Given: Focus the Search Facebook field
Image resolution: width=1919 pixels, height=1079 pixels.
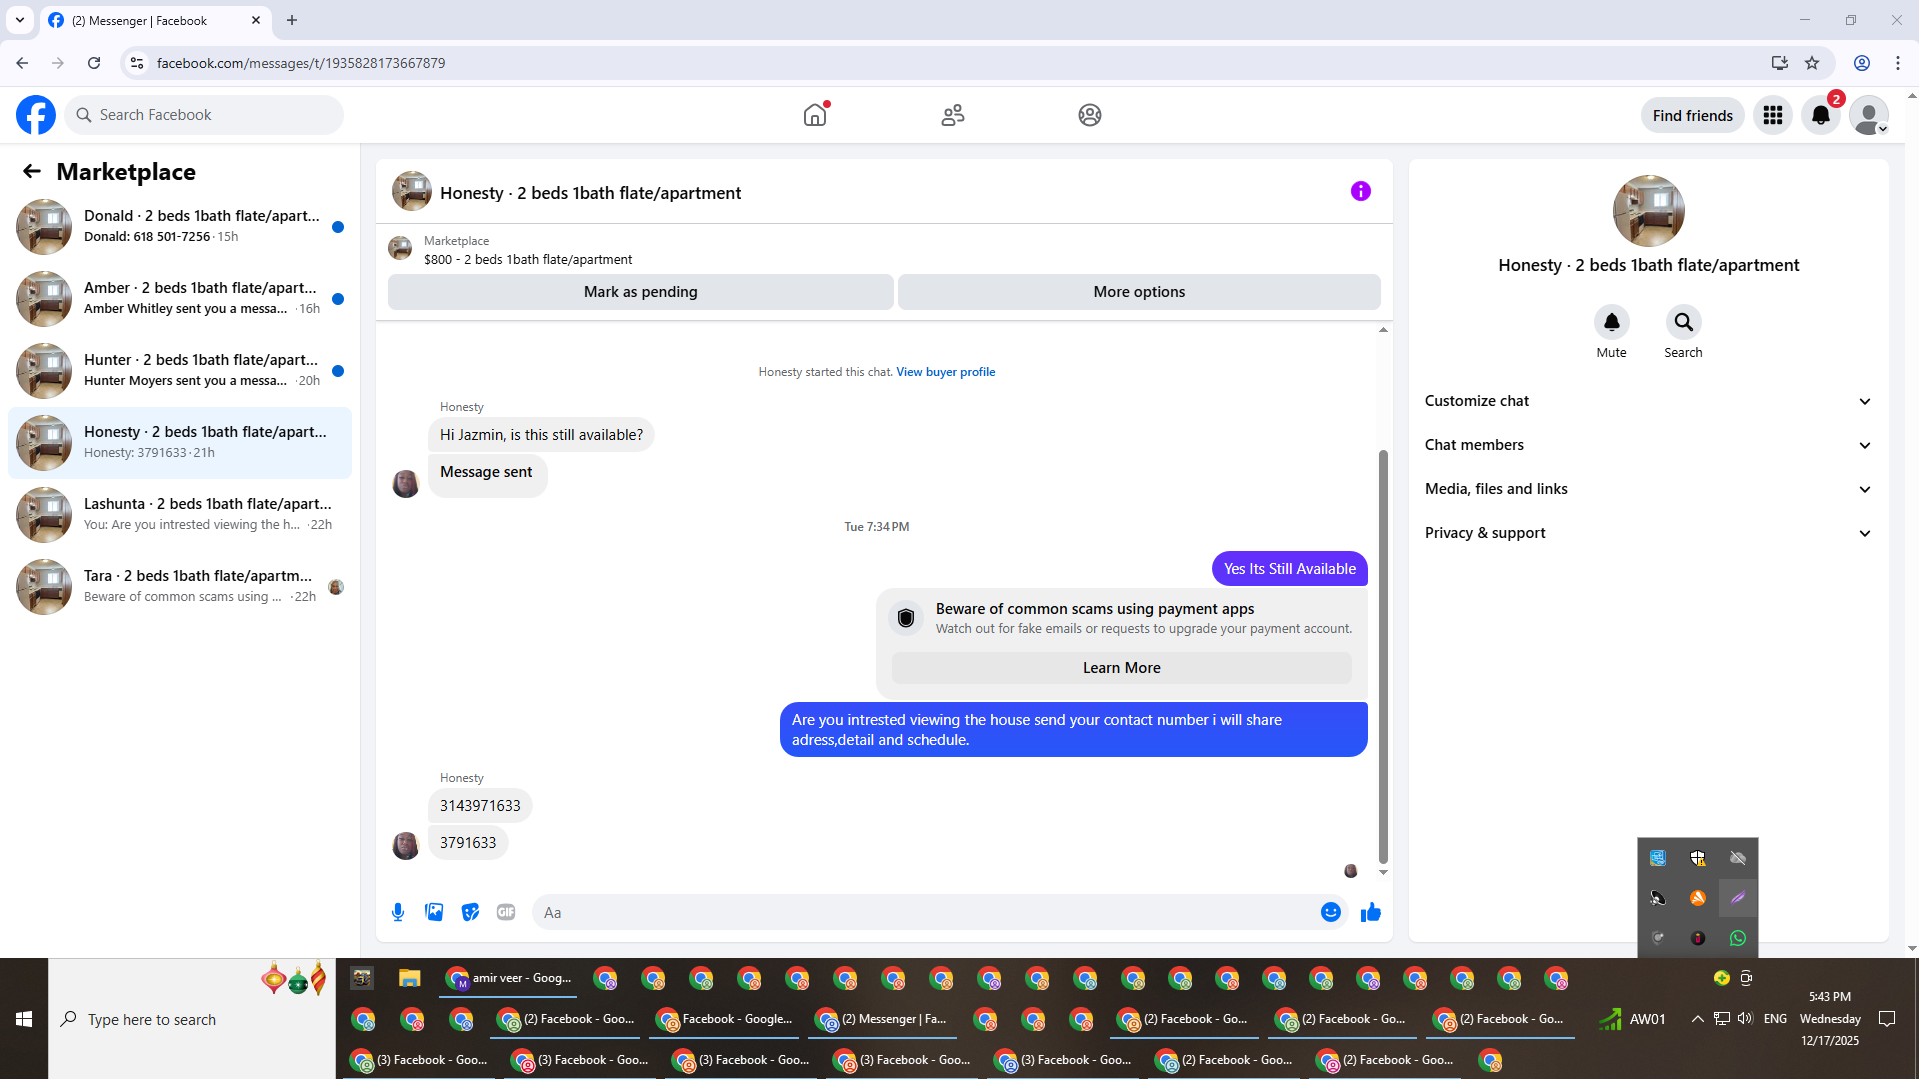Looking at the screenshot, I should (204, 115).
